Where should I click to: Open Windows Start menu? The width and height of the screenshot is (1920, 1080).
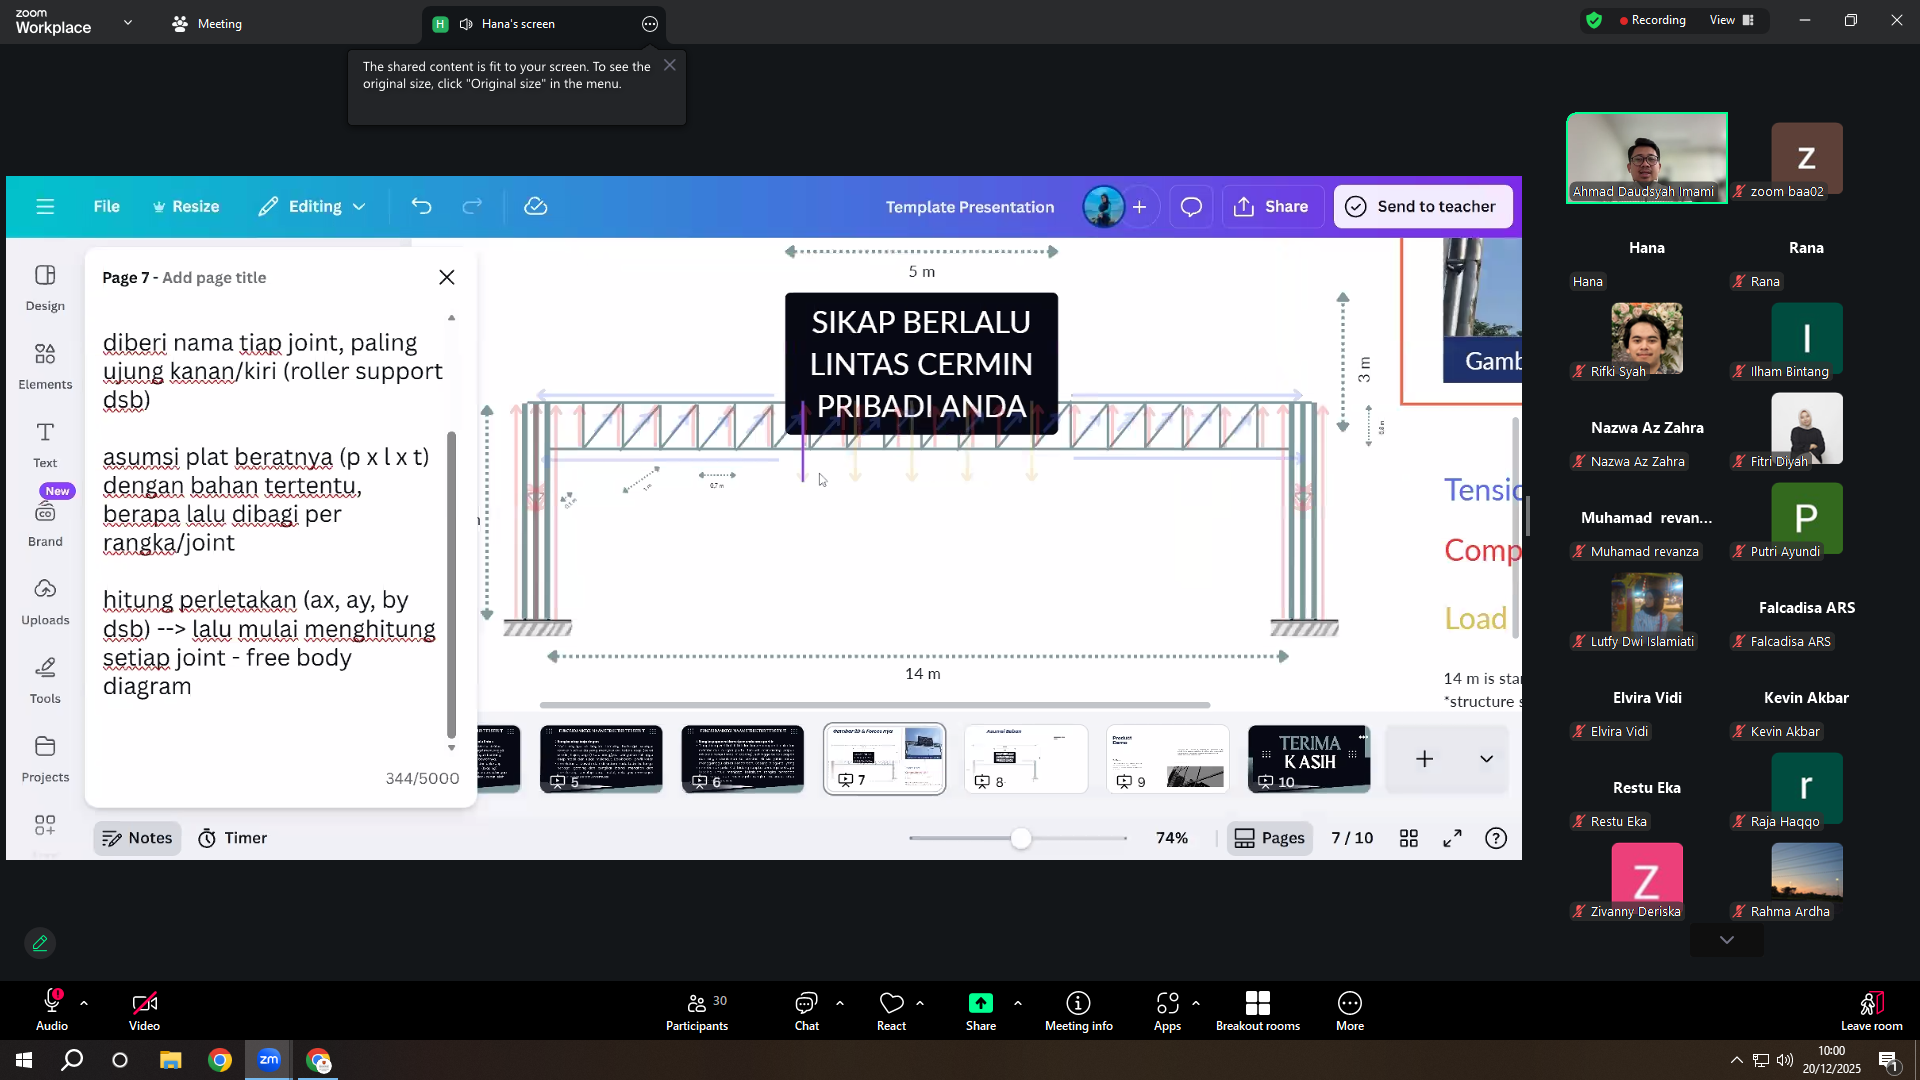pyautogui.click(x=24, y=1060)
